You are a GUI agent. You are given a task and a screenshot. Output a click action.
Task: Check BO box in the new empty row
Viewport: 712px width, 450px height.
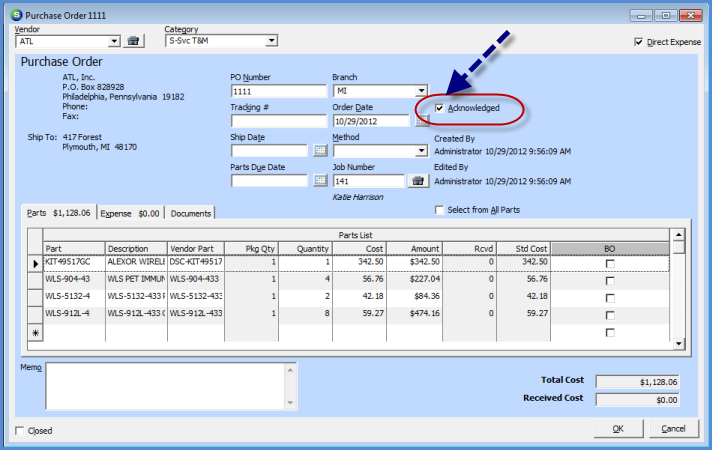pos(610,333)
